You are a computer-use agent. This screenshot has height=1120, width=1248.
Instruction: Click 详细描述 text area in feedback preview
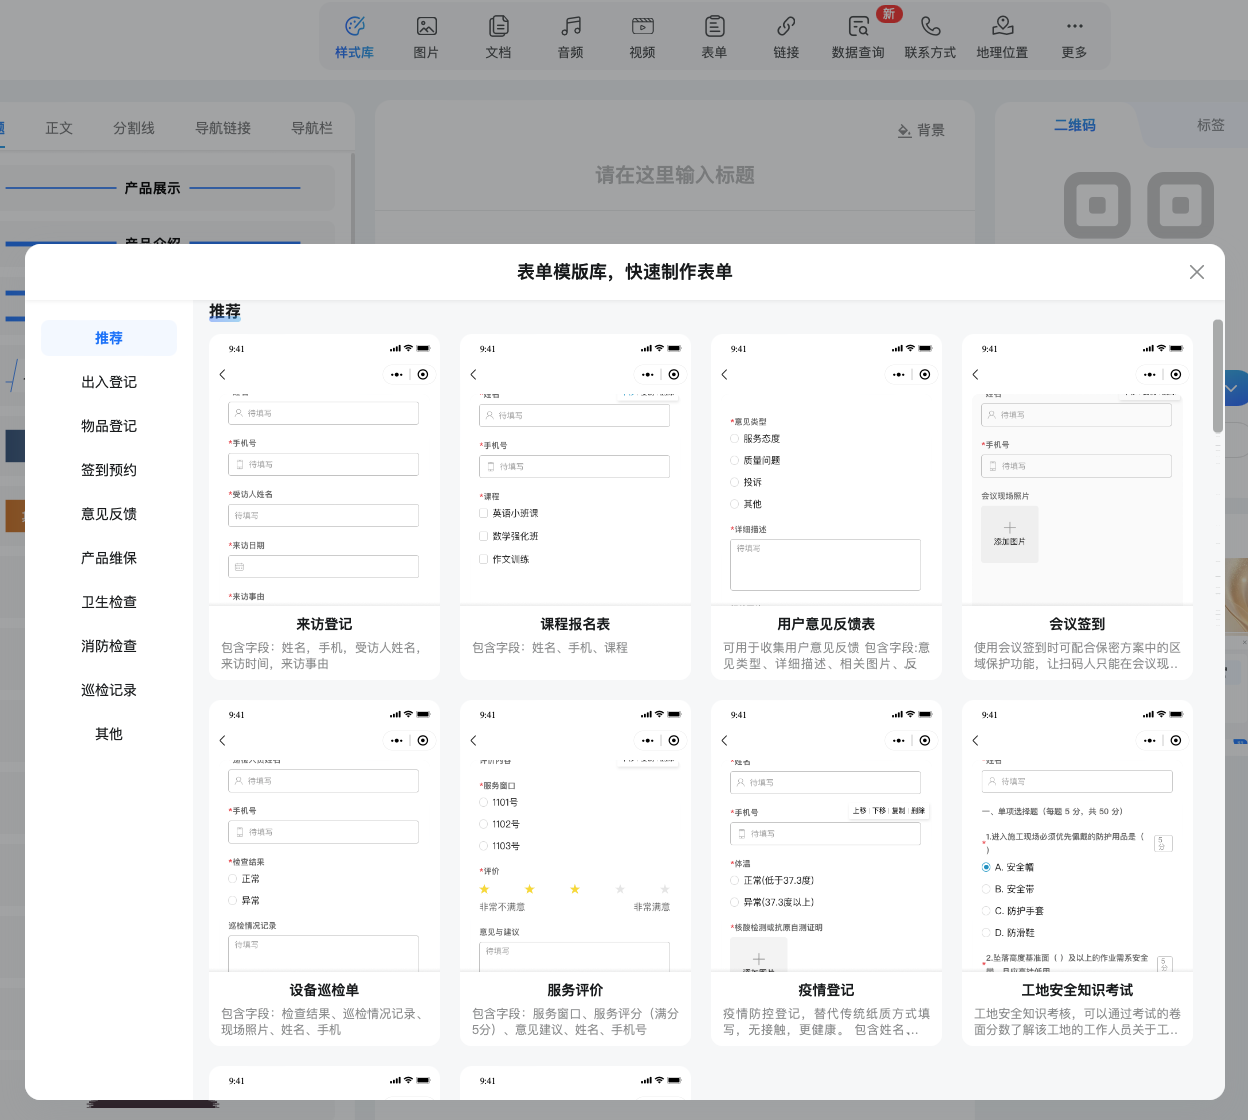pyautogui.click(x=825, y=565)
